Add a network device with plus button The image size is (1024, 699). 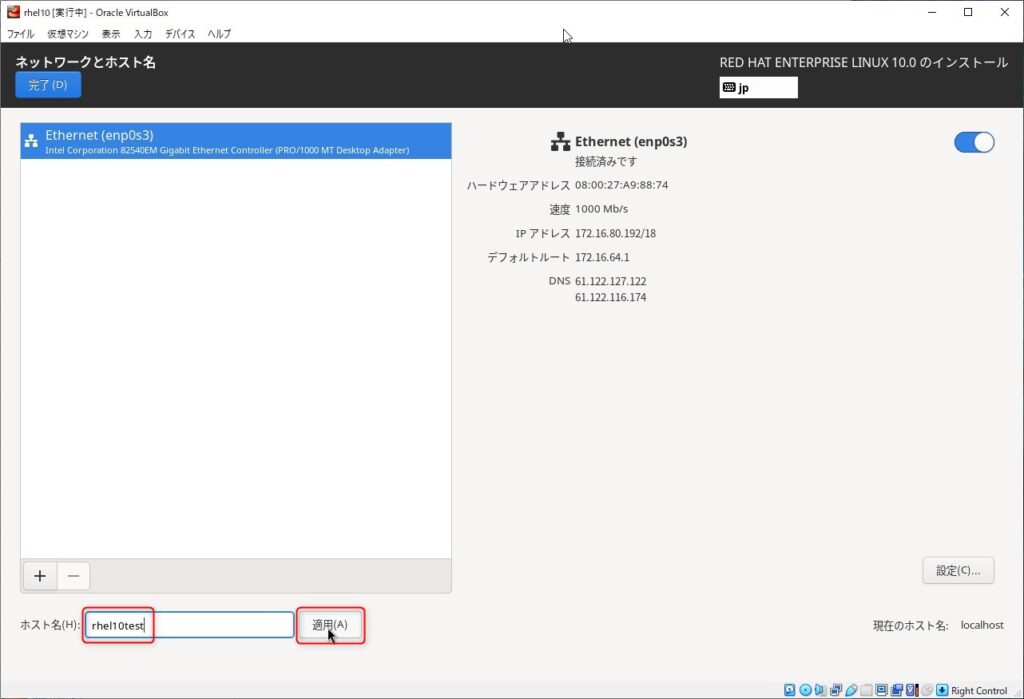[x=40, y=576]
